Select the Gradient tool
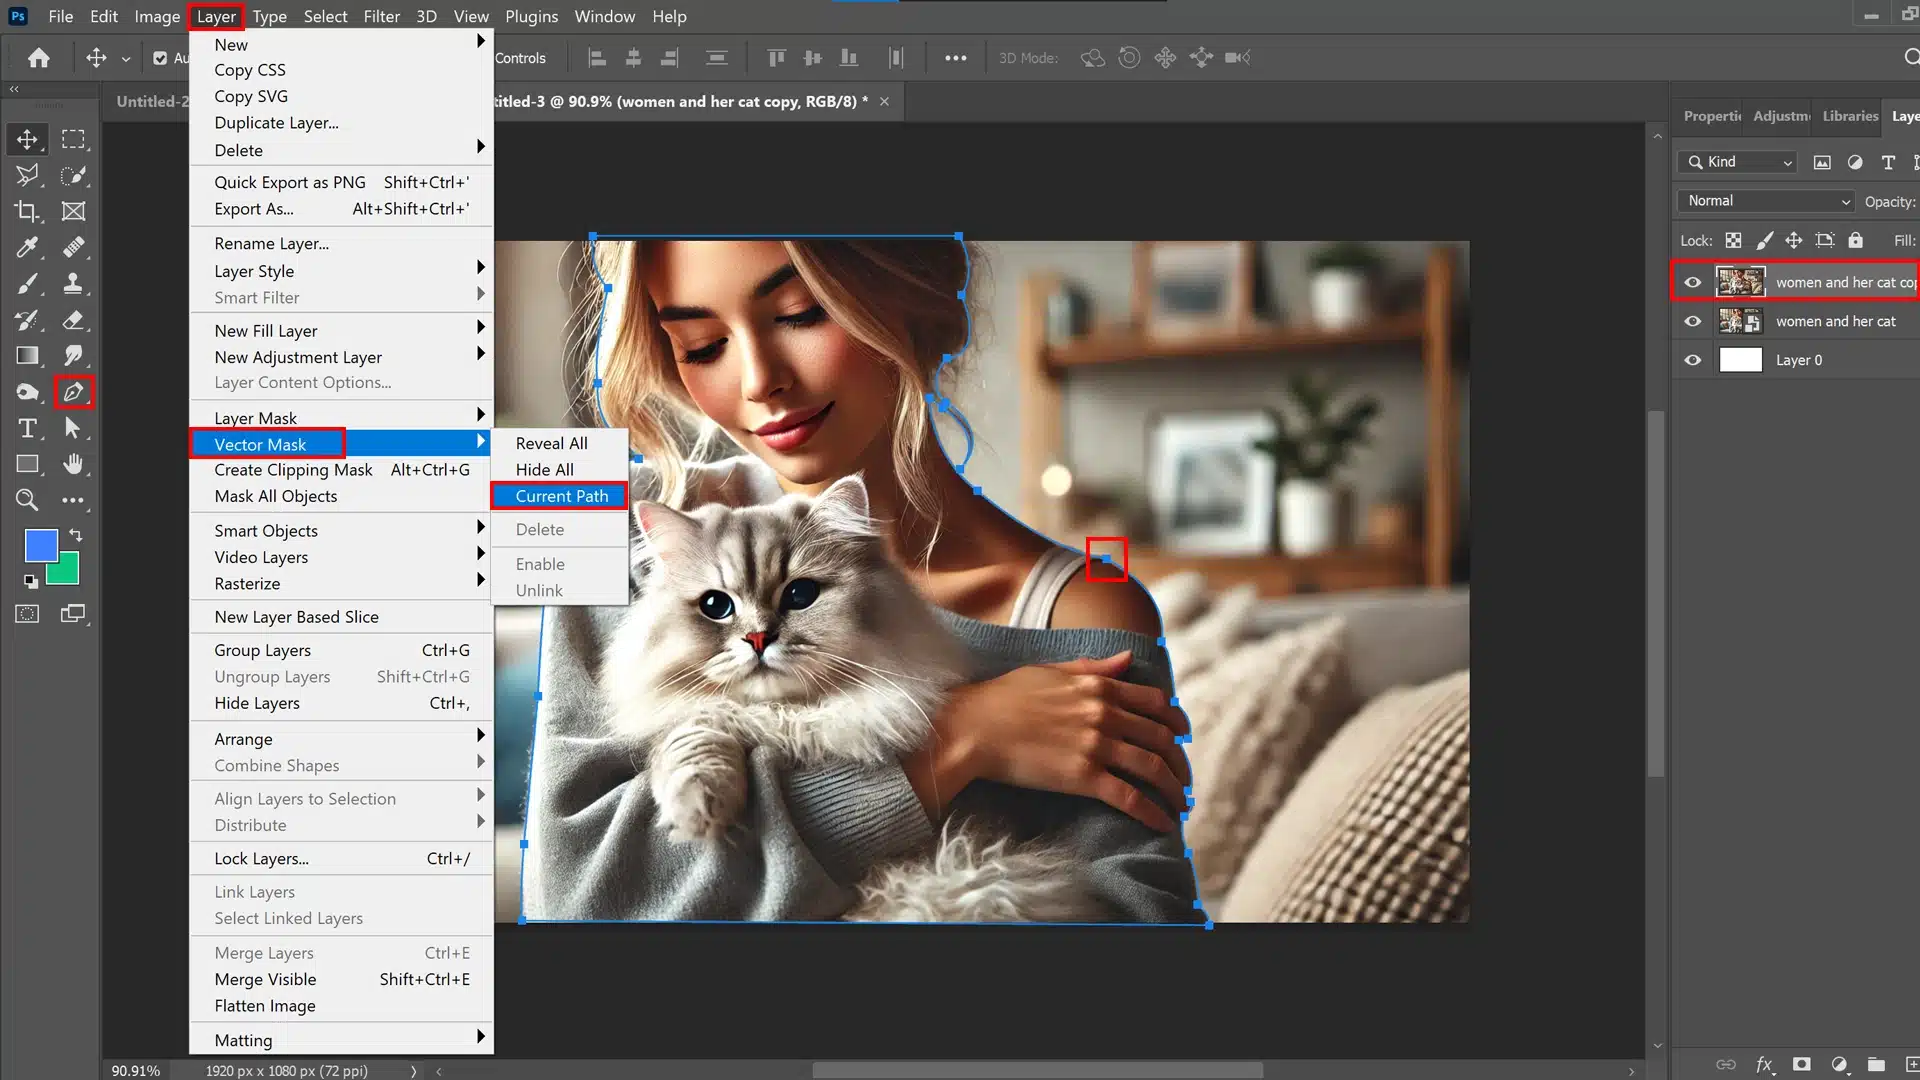The image size is (1920, 1080). point(27,356)
